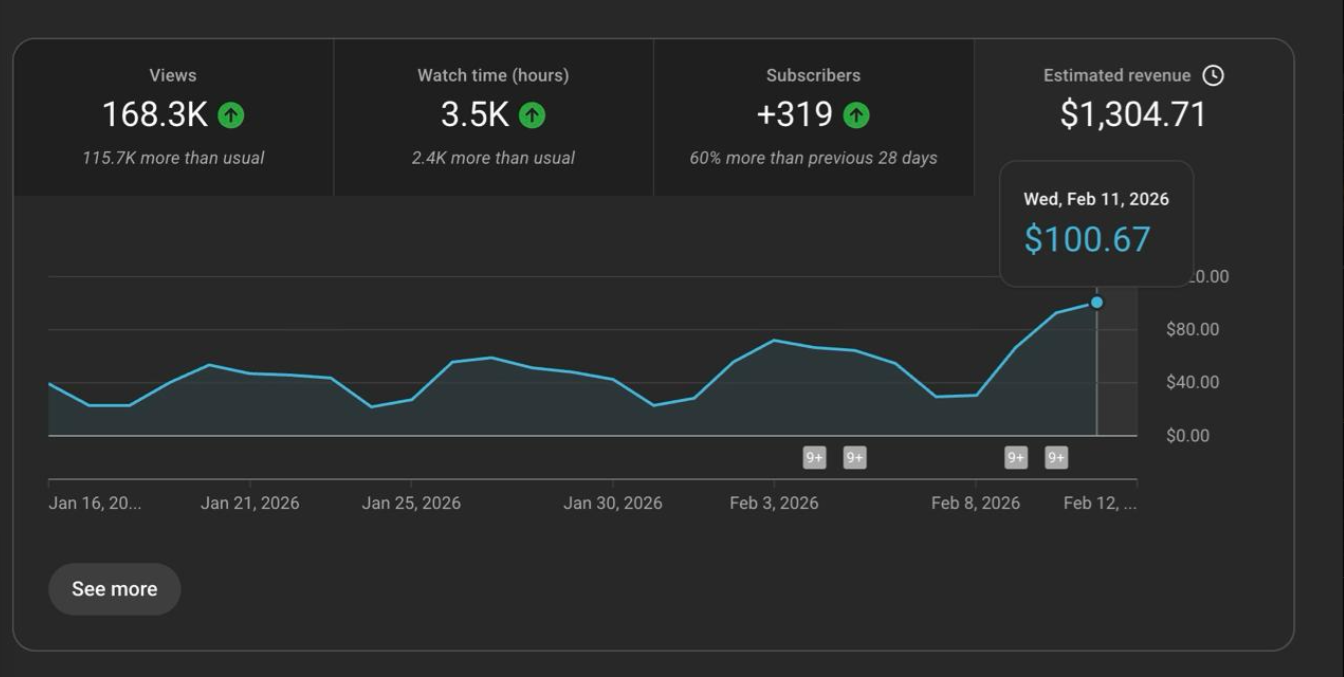Select the Watch time (hours) tab
Viewport: 1344px width, 677px height.
[493, 117]
